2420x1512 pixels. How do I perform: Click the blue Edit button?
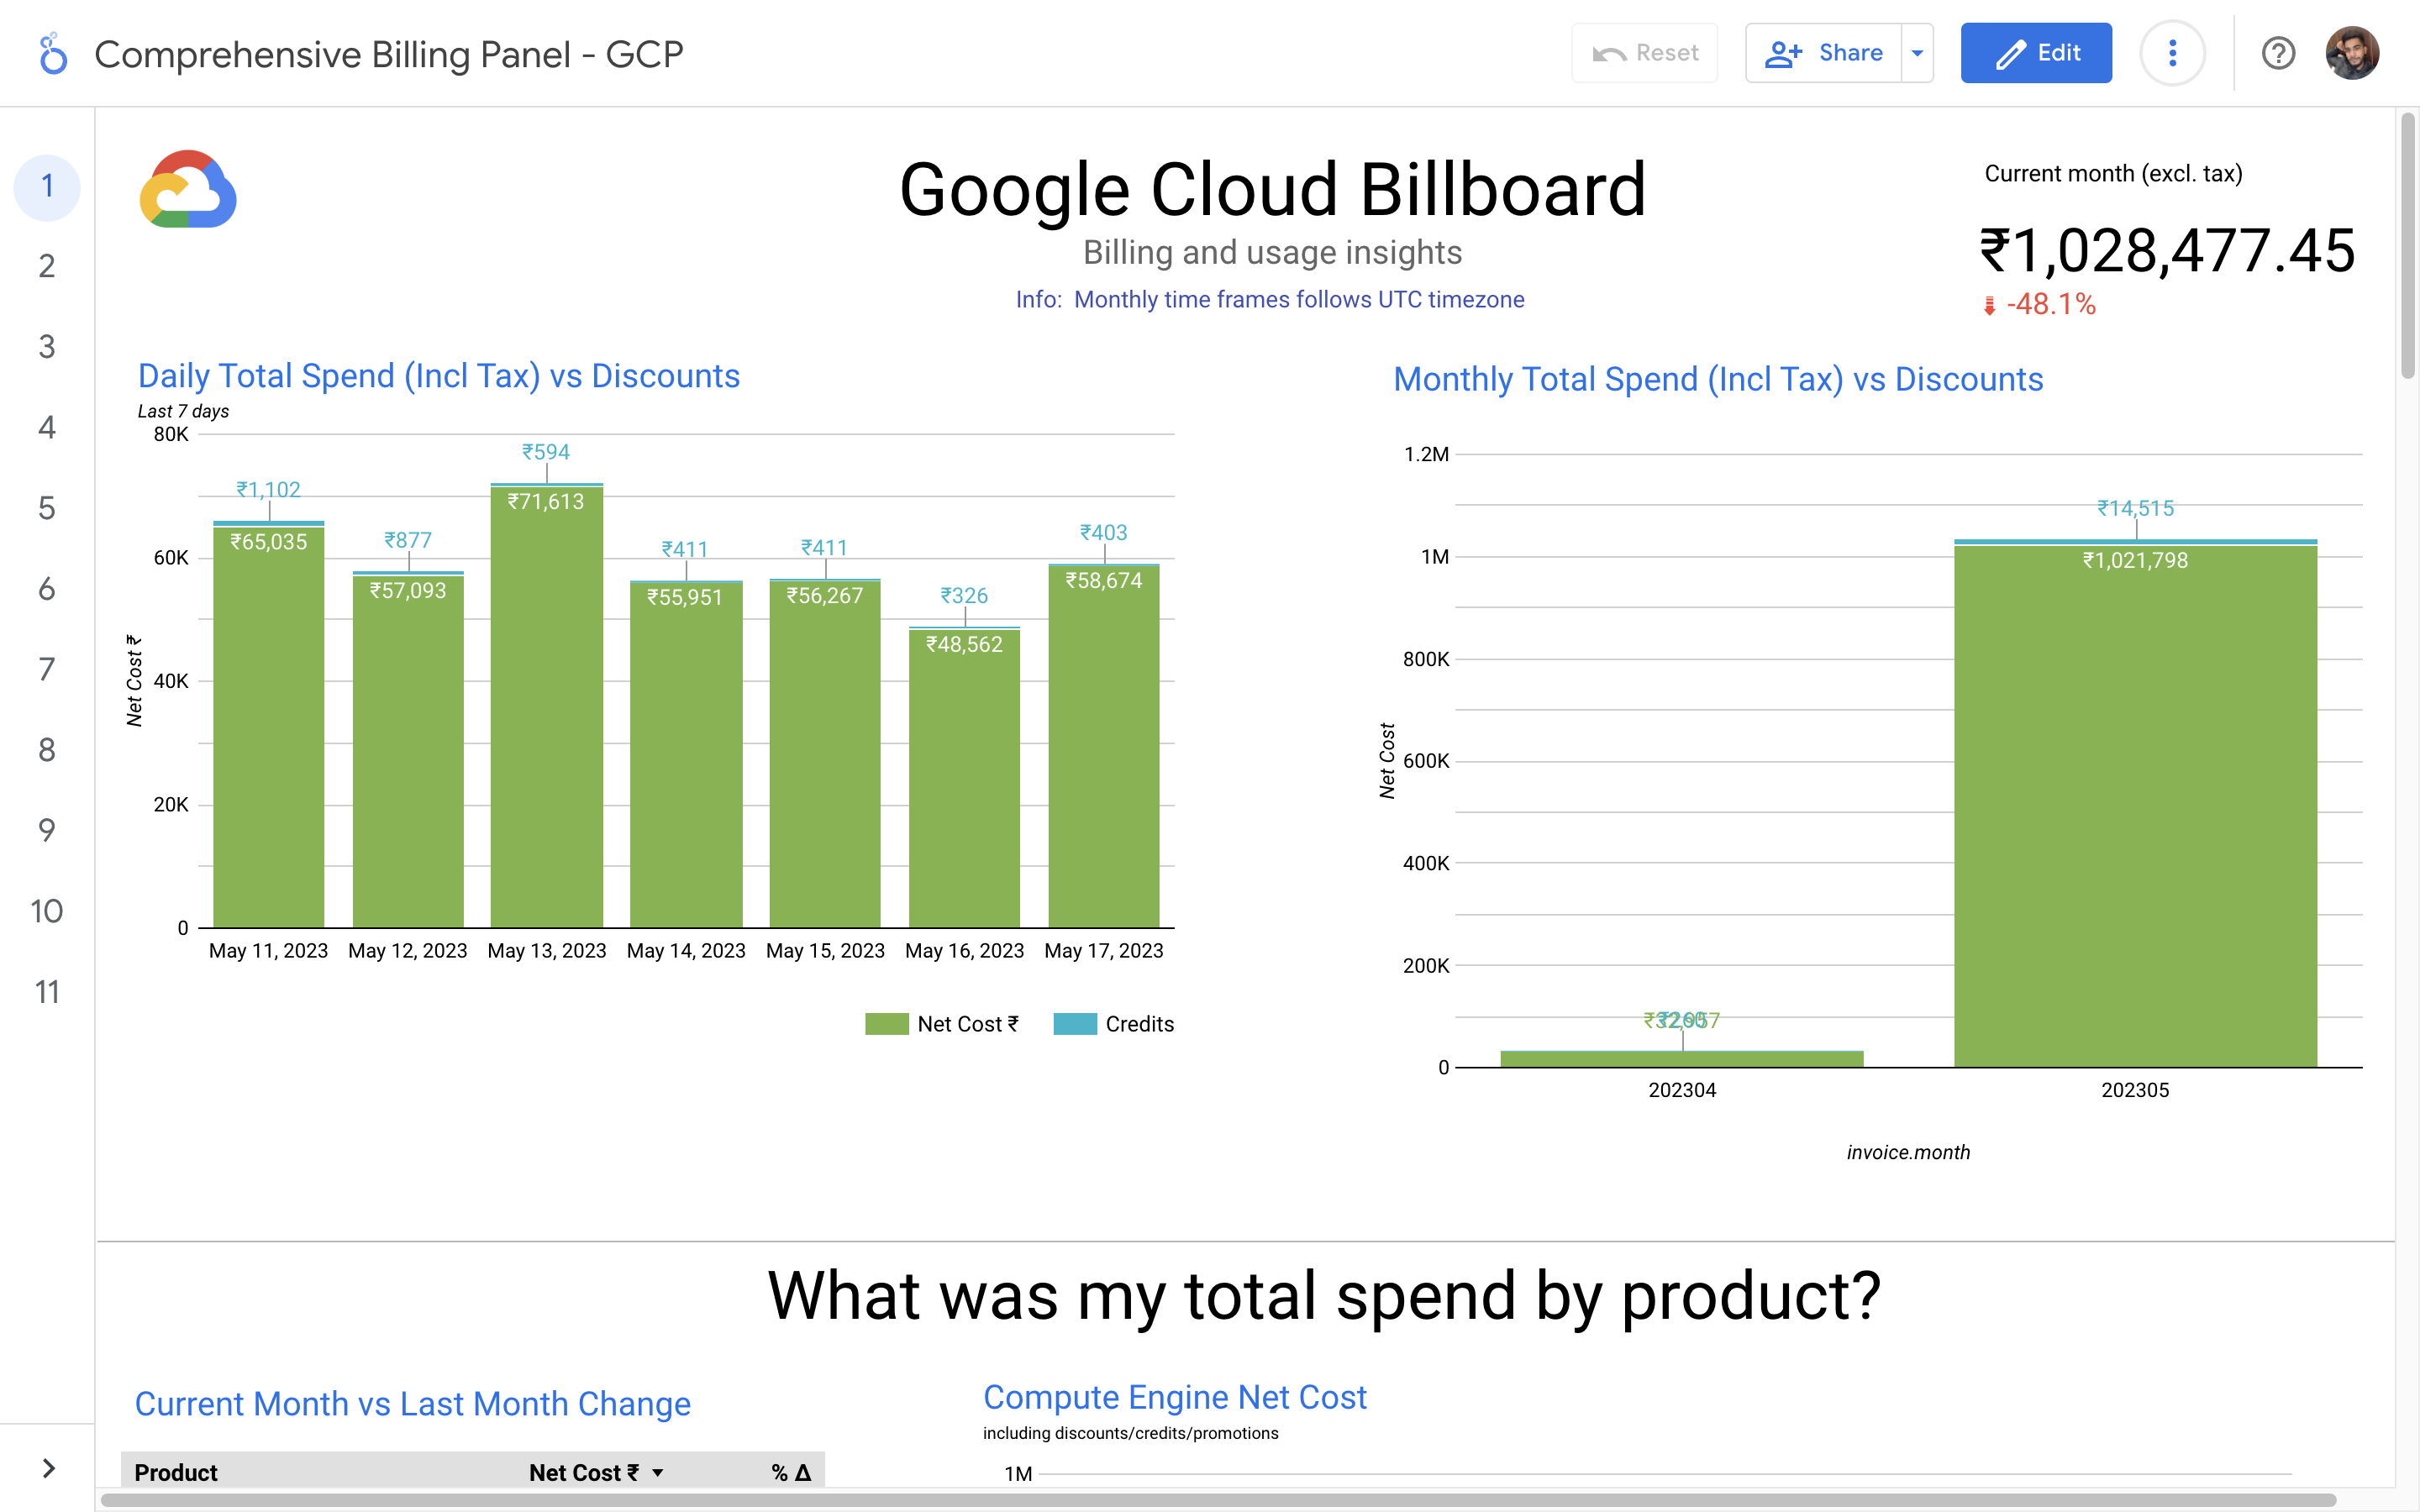pos(2036,53)
